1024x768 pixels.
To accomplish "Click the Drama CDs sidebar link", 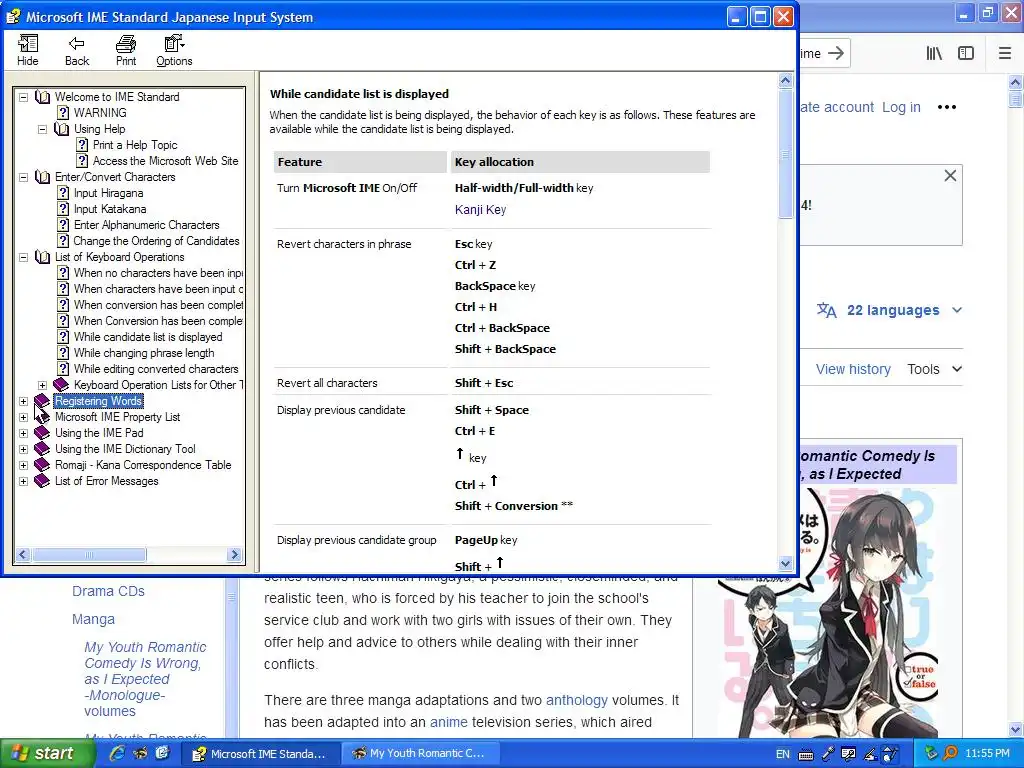I will [x=108, y=591].
